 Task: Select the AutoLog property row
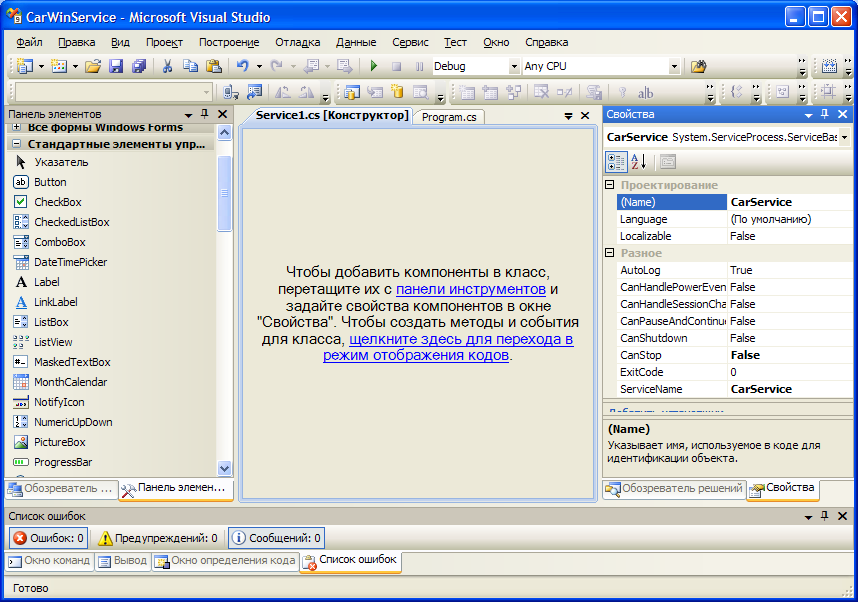click(733, 270)
